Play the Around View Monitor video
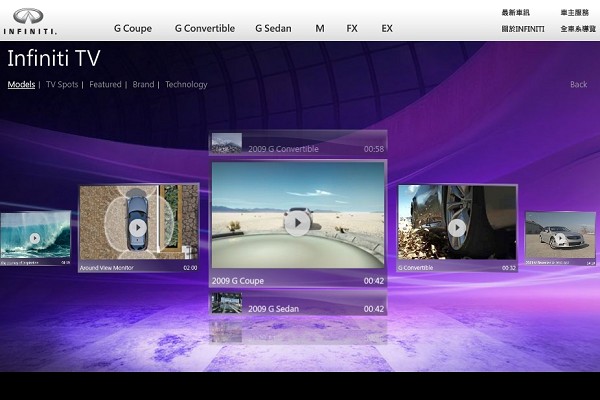 click(x=138, y=228)
